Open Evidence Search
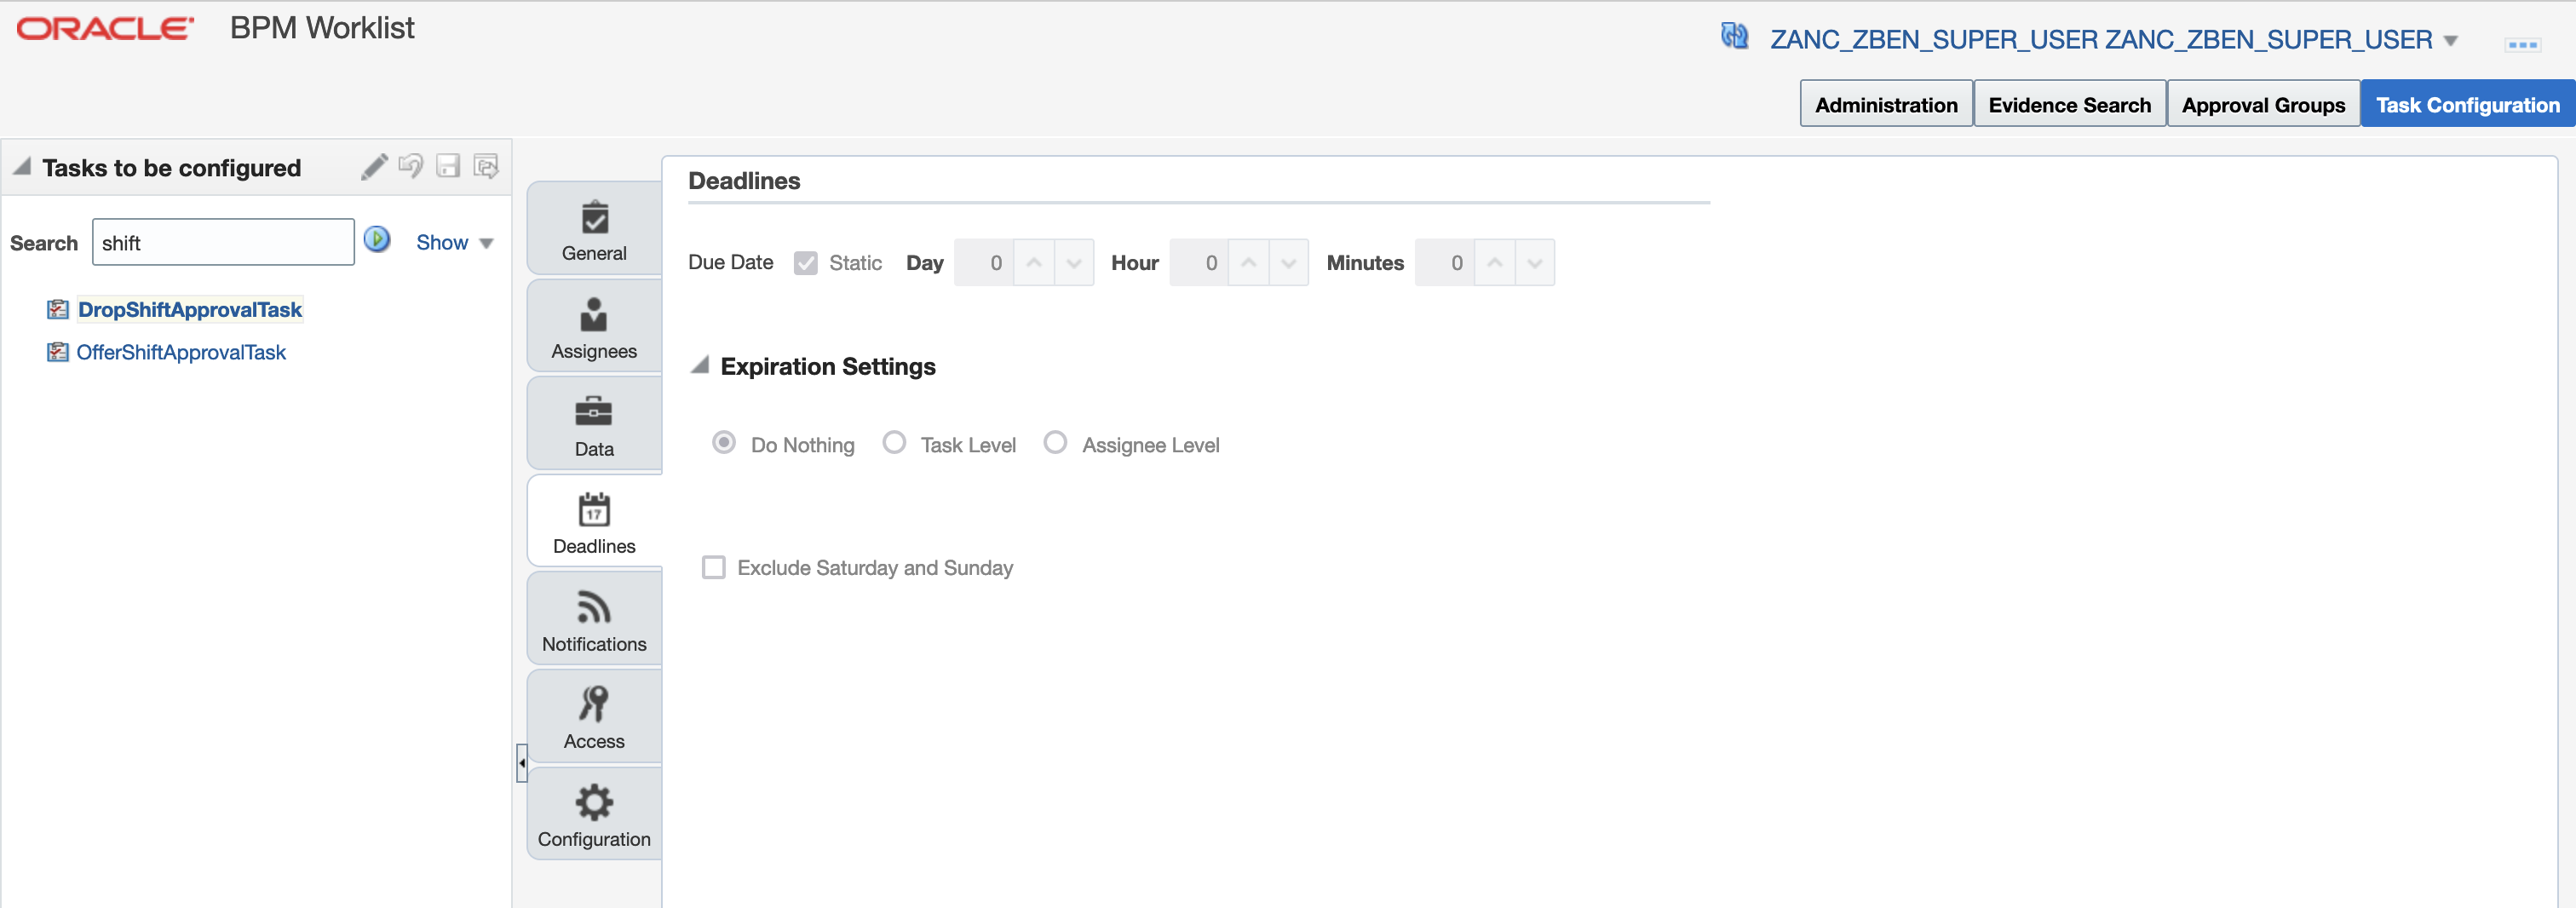 [2069, 104]
